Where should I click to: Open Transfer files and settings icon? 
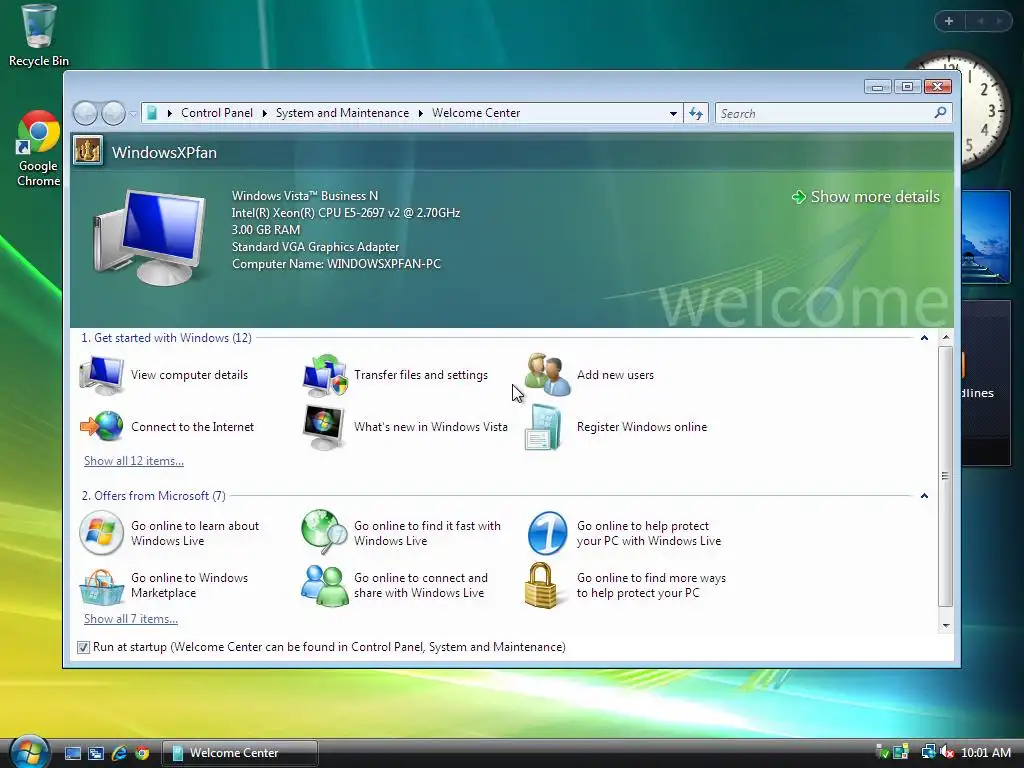coord(325,375)
